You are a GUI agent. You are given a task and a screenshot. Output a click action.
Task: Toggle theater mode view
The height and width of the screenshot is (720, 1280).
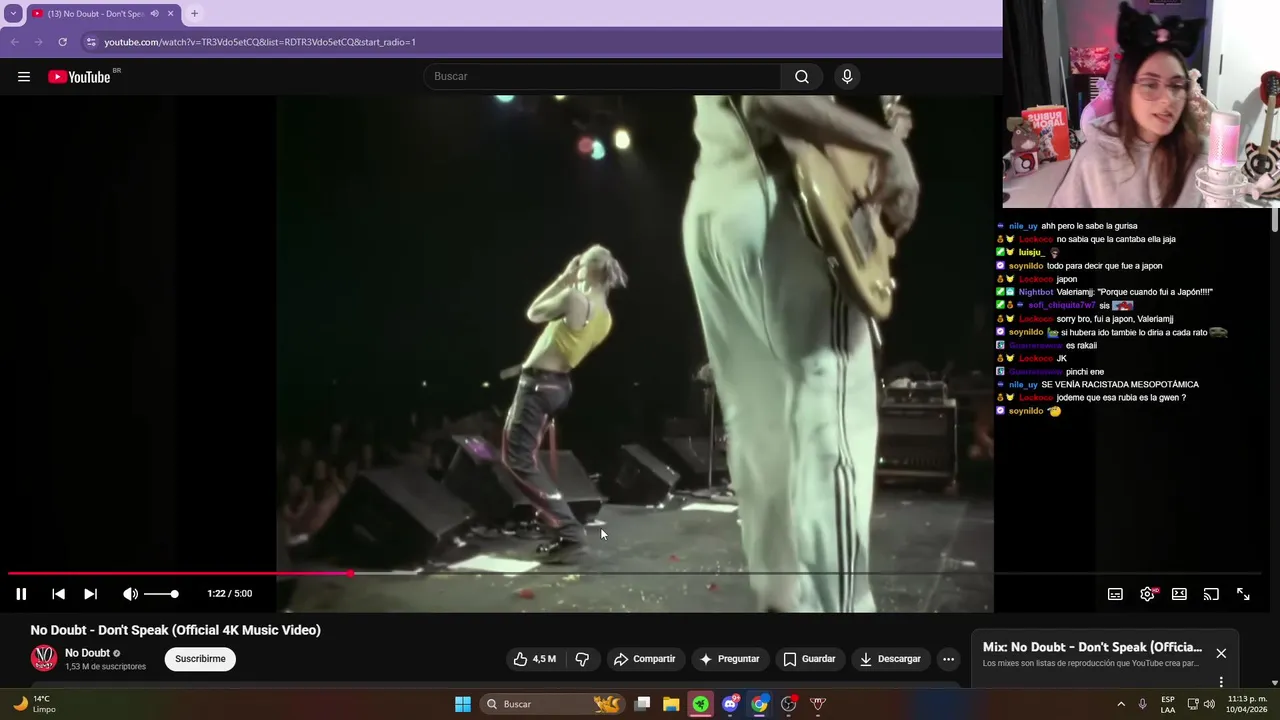pyautogui.click(x=1179, y=594)
